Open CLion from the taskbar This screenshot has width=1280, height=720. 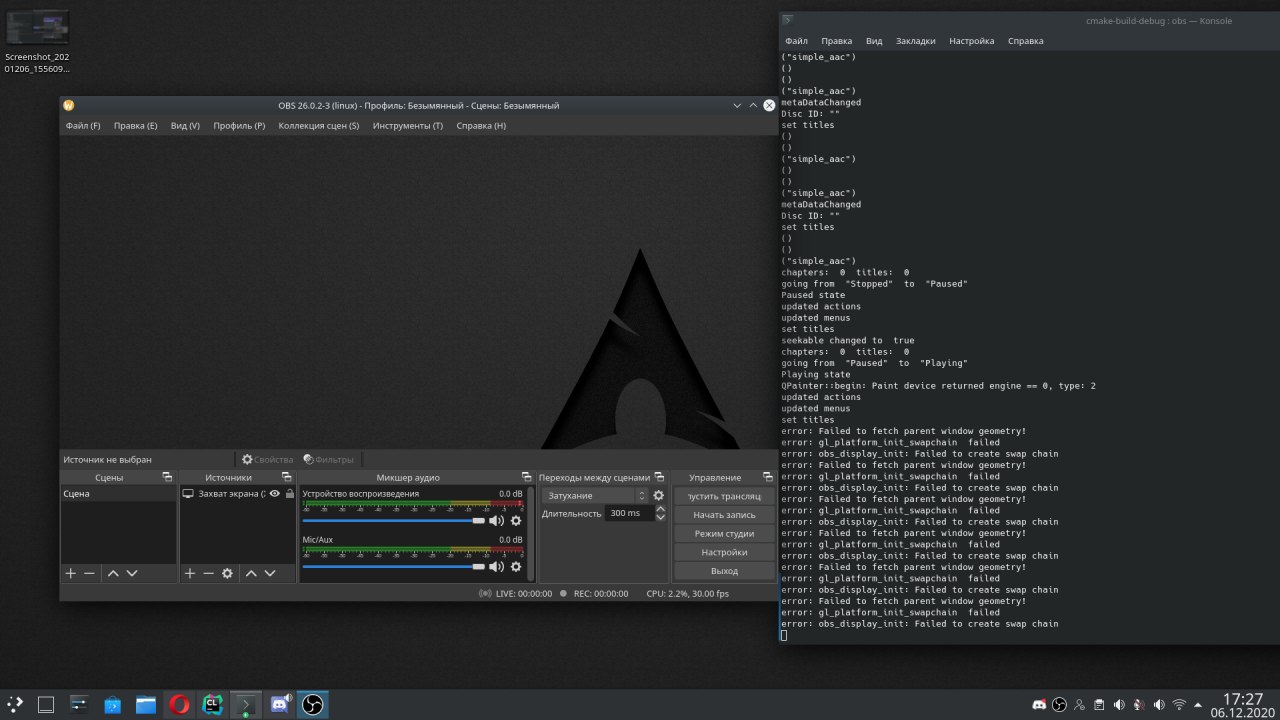coord(213,705)
